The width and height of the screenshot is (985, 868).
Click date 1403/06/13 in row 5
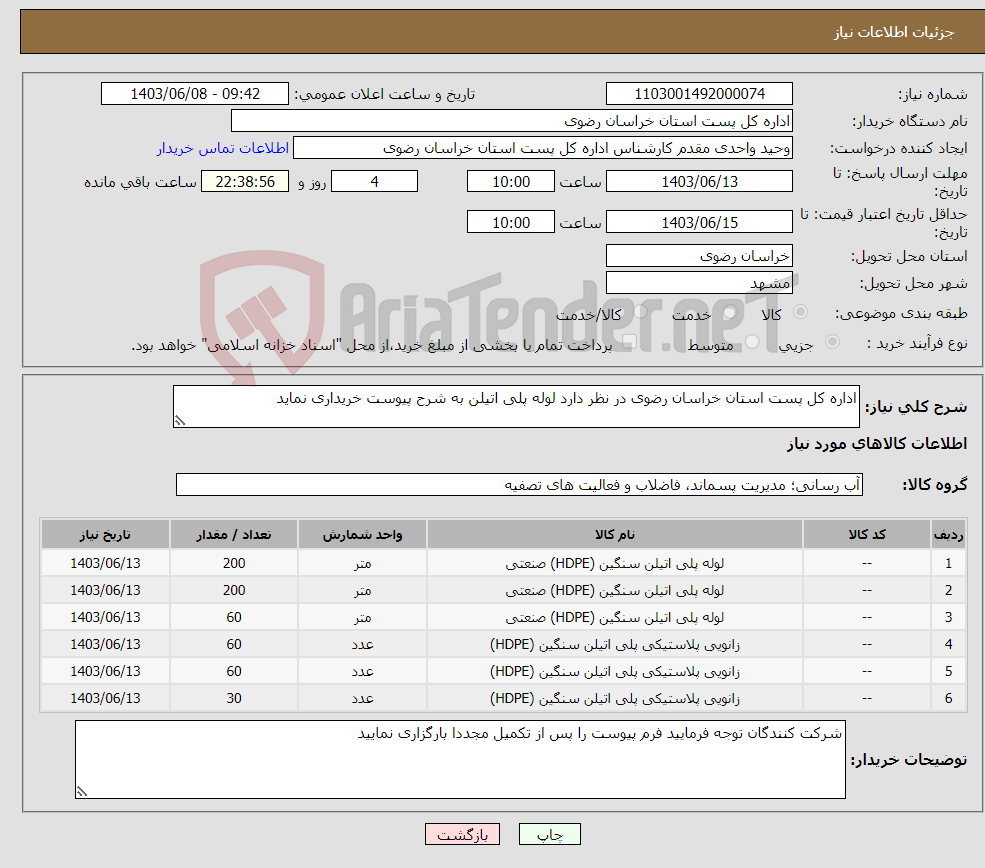[106, 671]
